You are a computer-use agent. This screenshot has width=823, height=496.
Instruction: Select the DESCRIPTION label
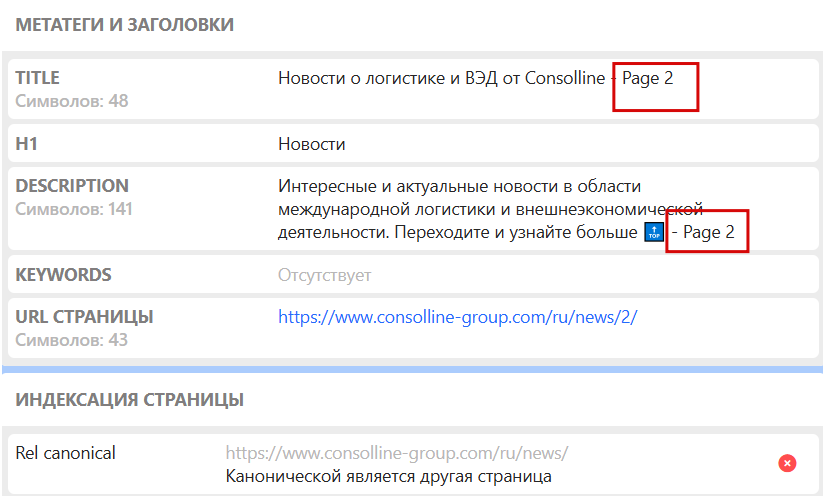click(72, 186)
